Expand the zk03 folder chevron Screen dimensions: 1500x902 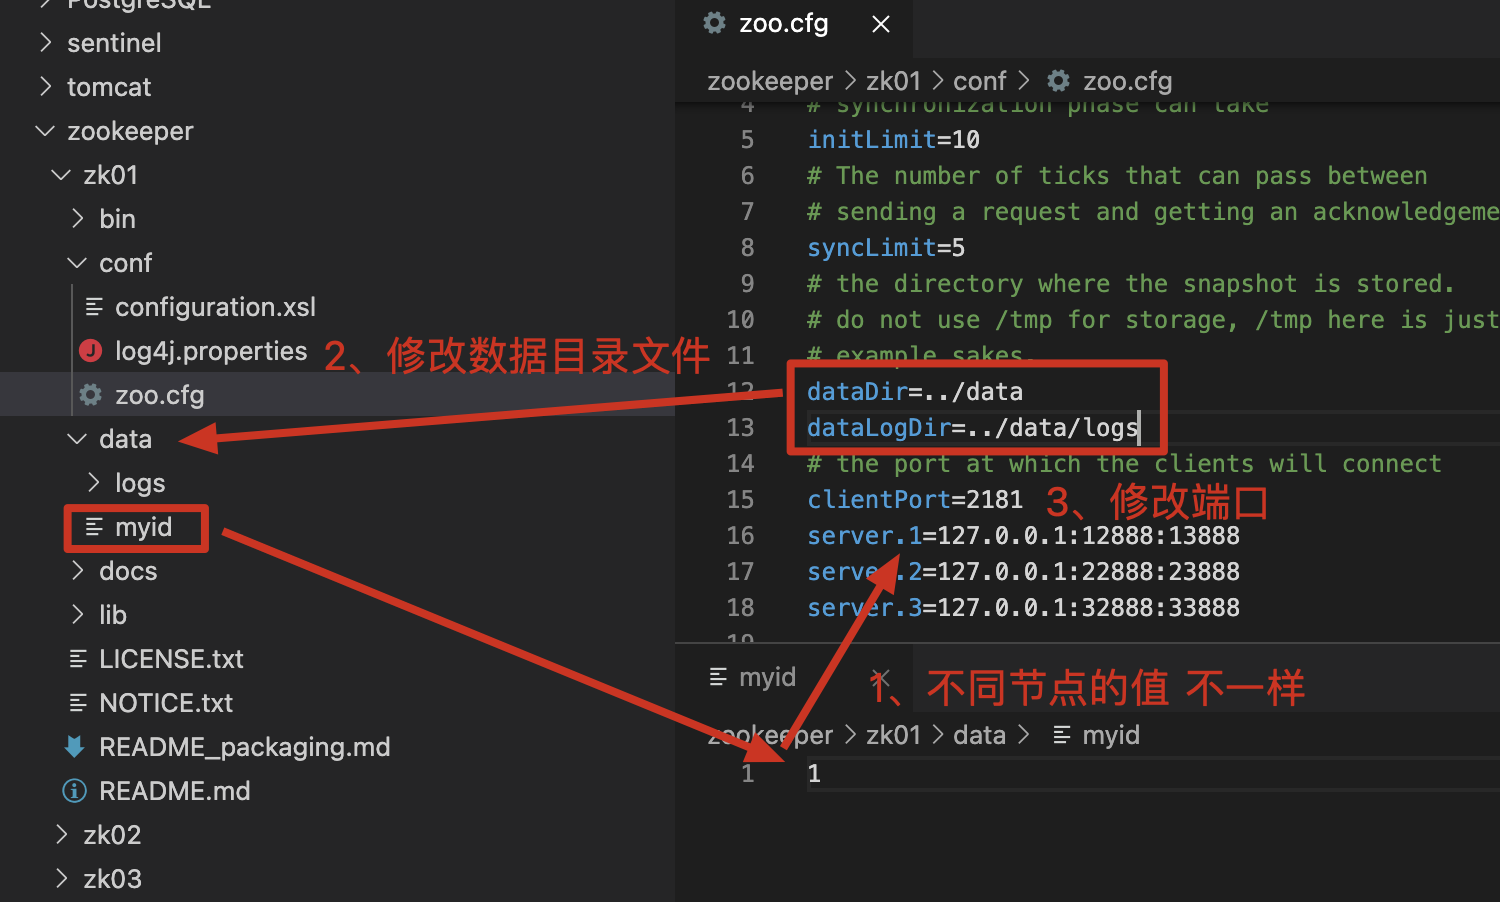coord(61,878)
